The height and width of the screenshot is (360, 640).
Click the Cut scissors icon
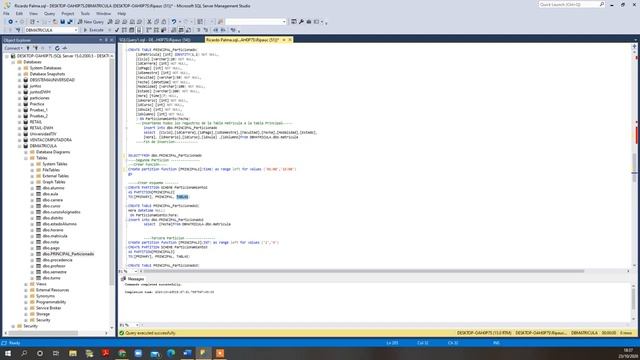click(149, 22)
